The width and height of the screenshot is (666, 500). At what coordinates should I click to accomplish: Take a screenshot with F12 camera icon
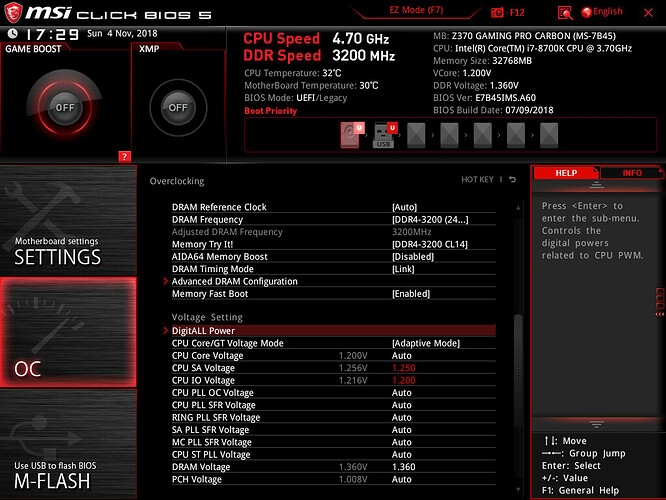click(497, 13)
